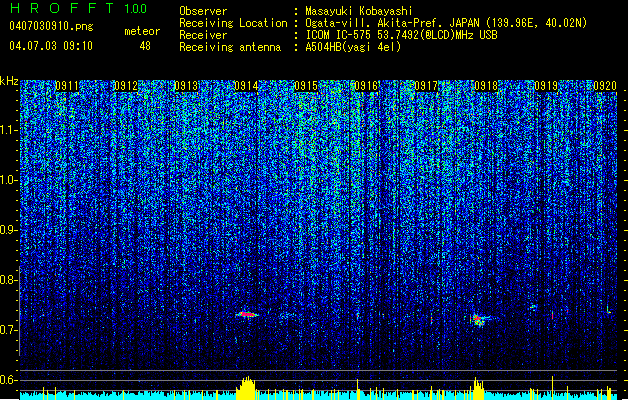The width and height of the screenshot is (629, 400).
Task: Click the 0.9 kHz axis tick label
Action: click(x=9, y=230)
